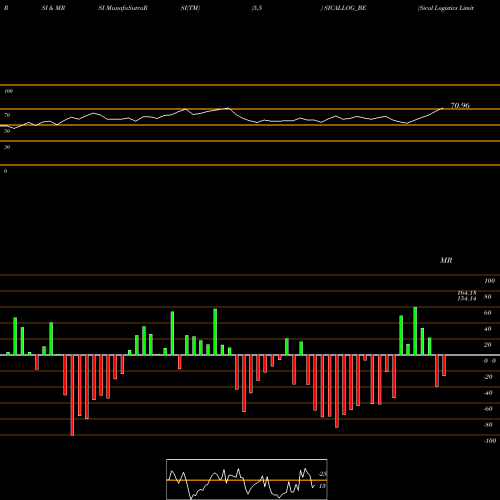Image resolution: width=500 pixels, height=500 pixels.
Task: Click the 20 label on the MR axis
Action: (488, 345)
